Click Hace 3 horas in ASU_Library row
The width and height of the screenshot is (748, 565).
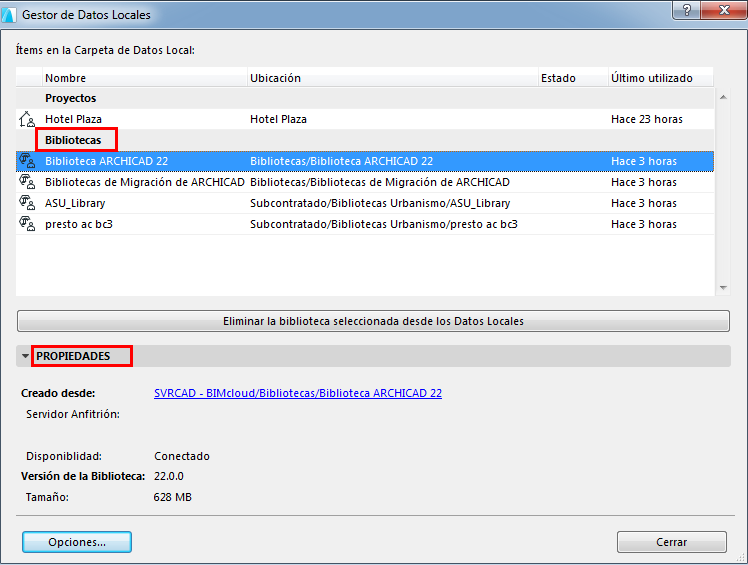[644, 203]
